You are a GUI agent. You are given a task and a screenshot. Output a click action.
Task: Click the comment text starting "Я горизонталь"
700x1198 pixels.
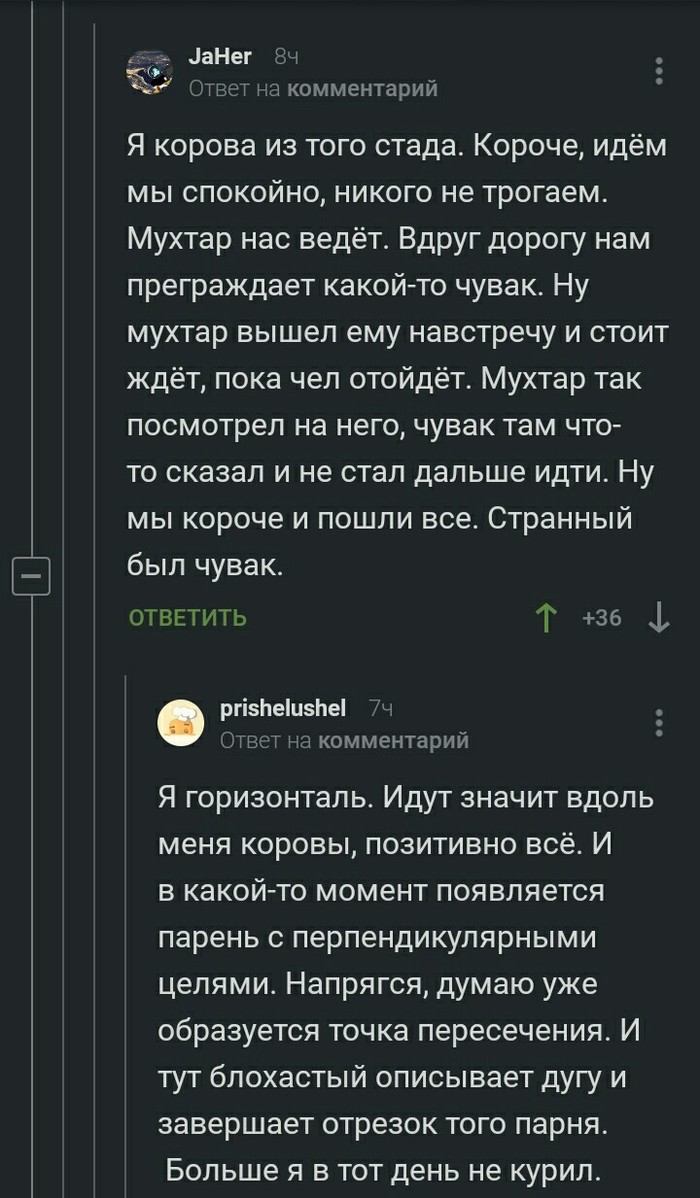[405, 985]
